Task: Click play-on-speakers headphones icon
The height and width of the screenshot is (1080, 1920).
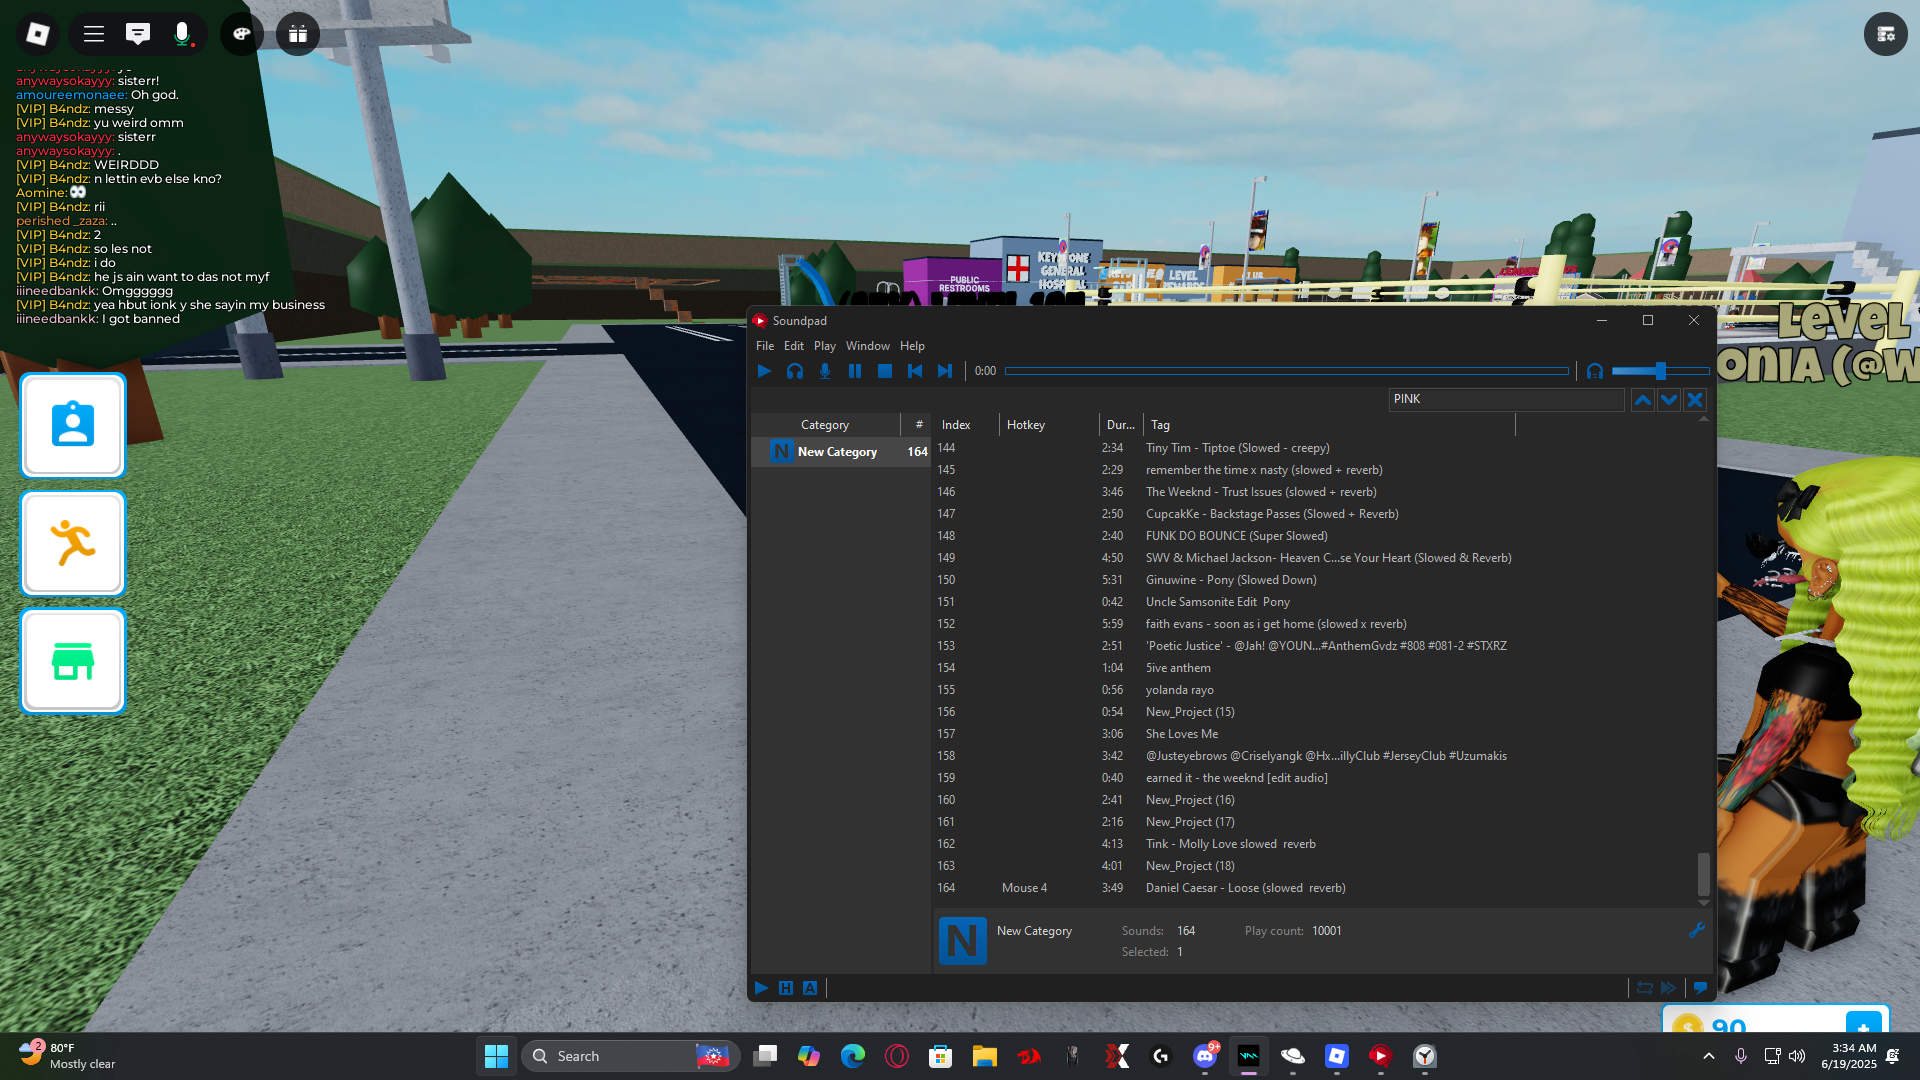Action: coord(795,371)
